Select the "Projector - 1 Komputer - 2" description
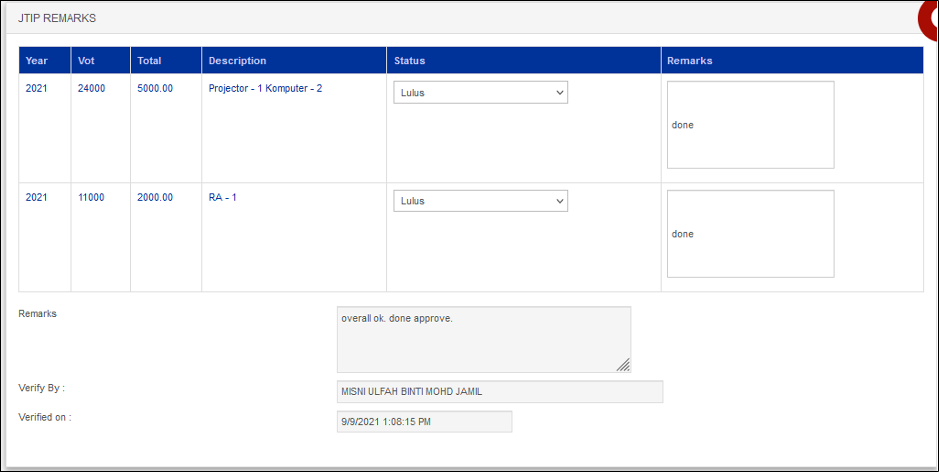This screenshot has width=940, height=472. (265, 88)
